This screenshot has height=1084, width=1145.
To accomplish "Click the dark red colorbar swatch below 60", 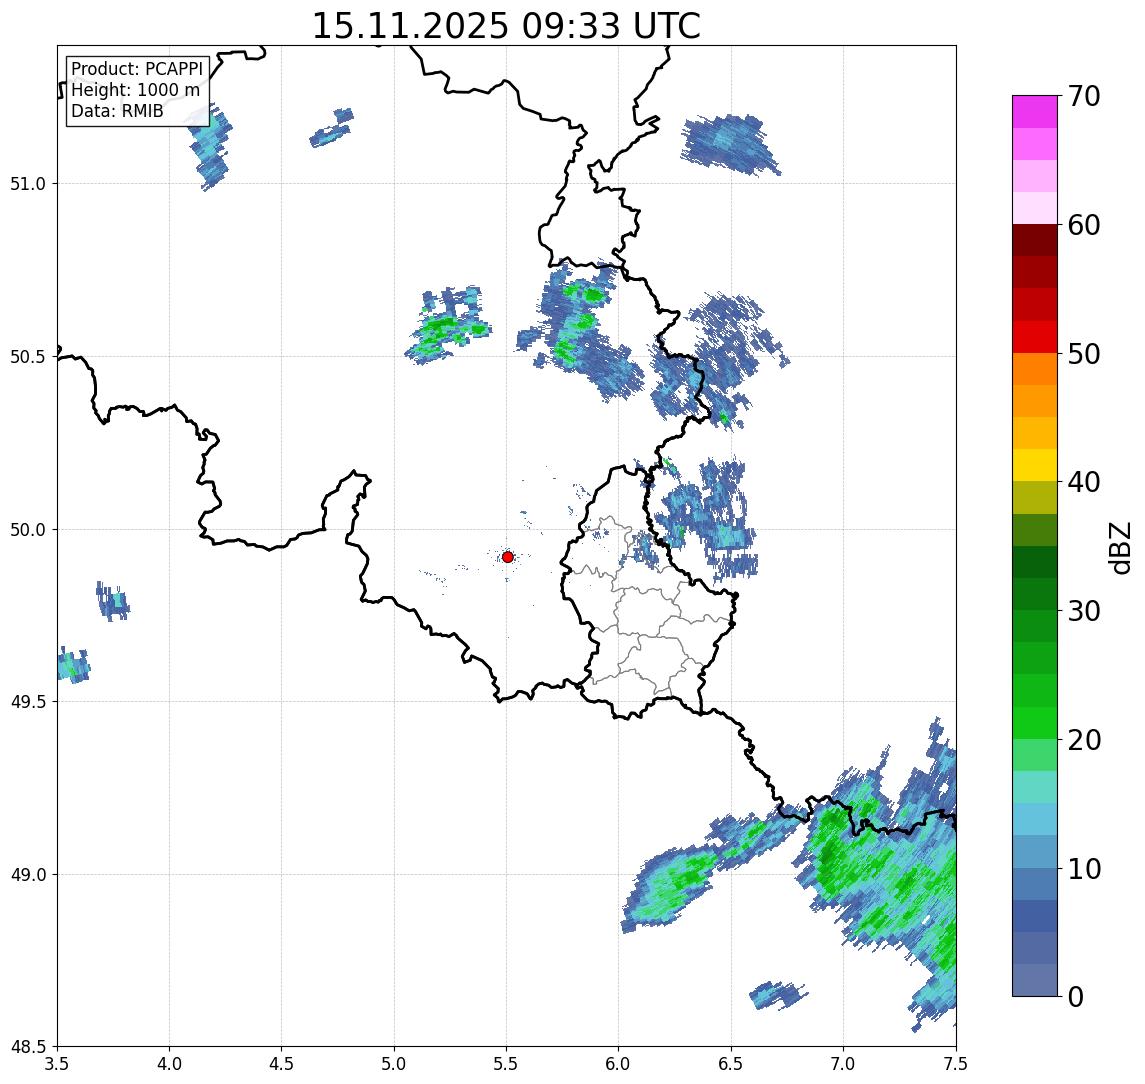I will coord(1035,240).
